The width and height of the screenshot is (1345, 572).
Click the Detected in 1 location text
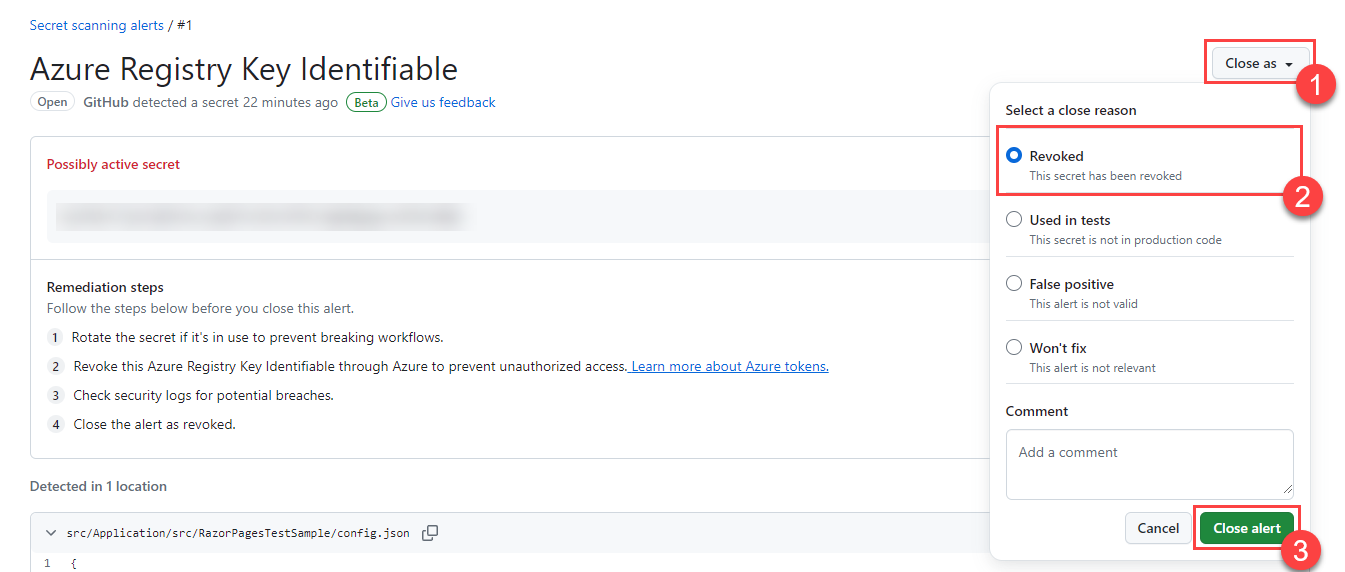pyautogui.click(x=98, y=486)
